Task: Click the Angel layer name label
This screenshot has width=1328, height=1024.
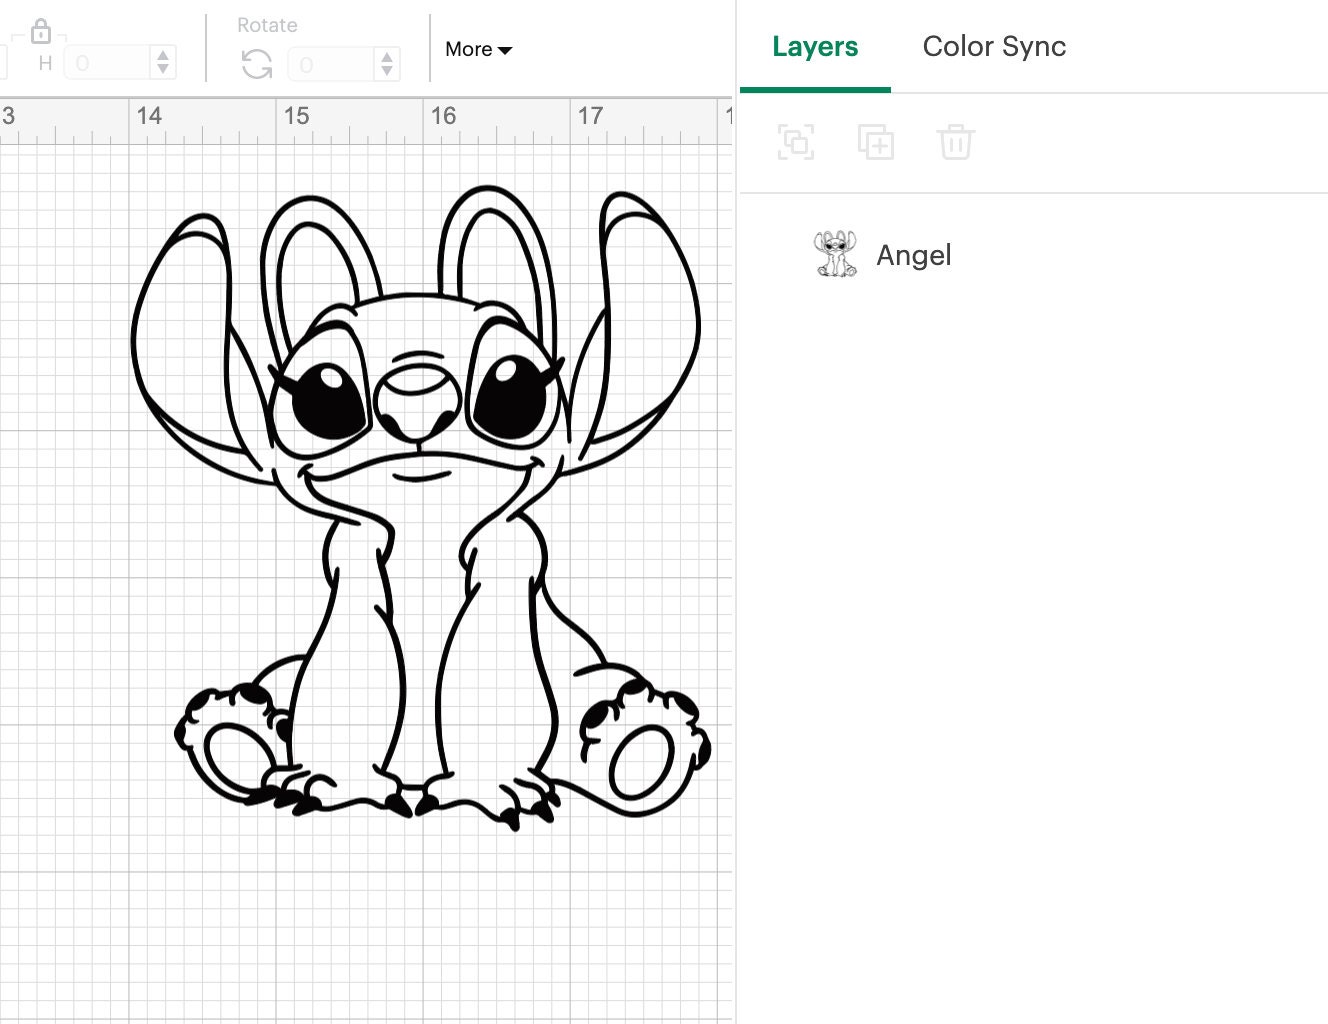Action: [x=913, y=254]
